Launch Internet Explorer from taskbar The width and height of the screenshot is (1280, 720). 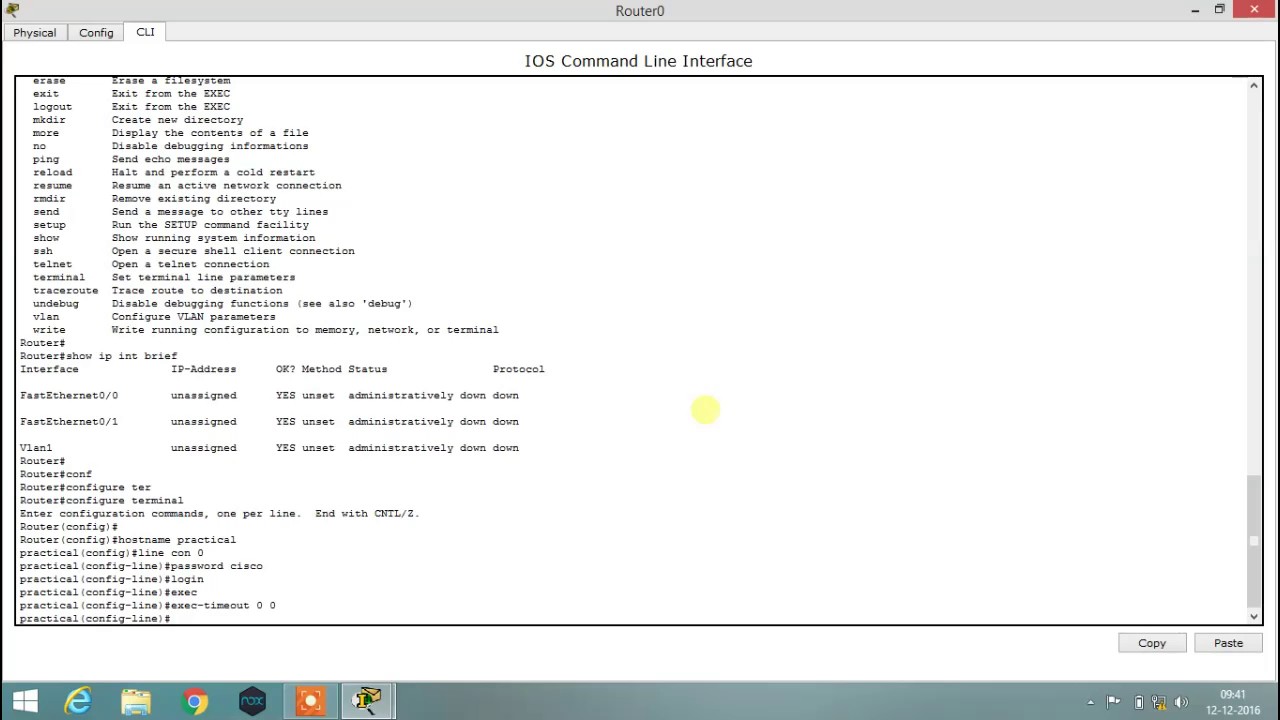point(78,702)
